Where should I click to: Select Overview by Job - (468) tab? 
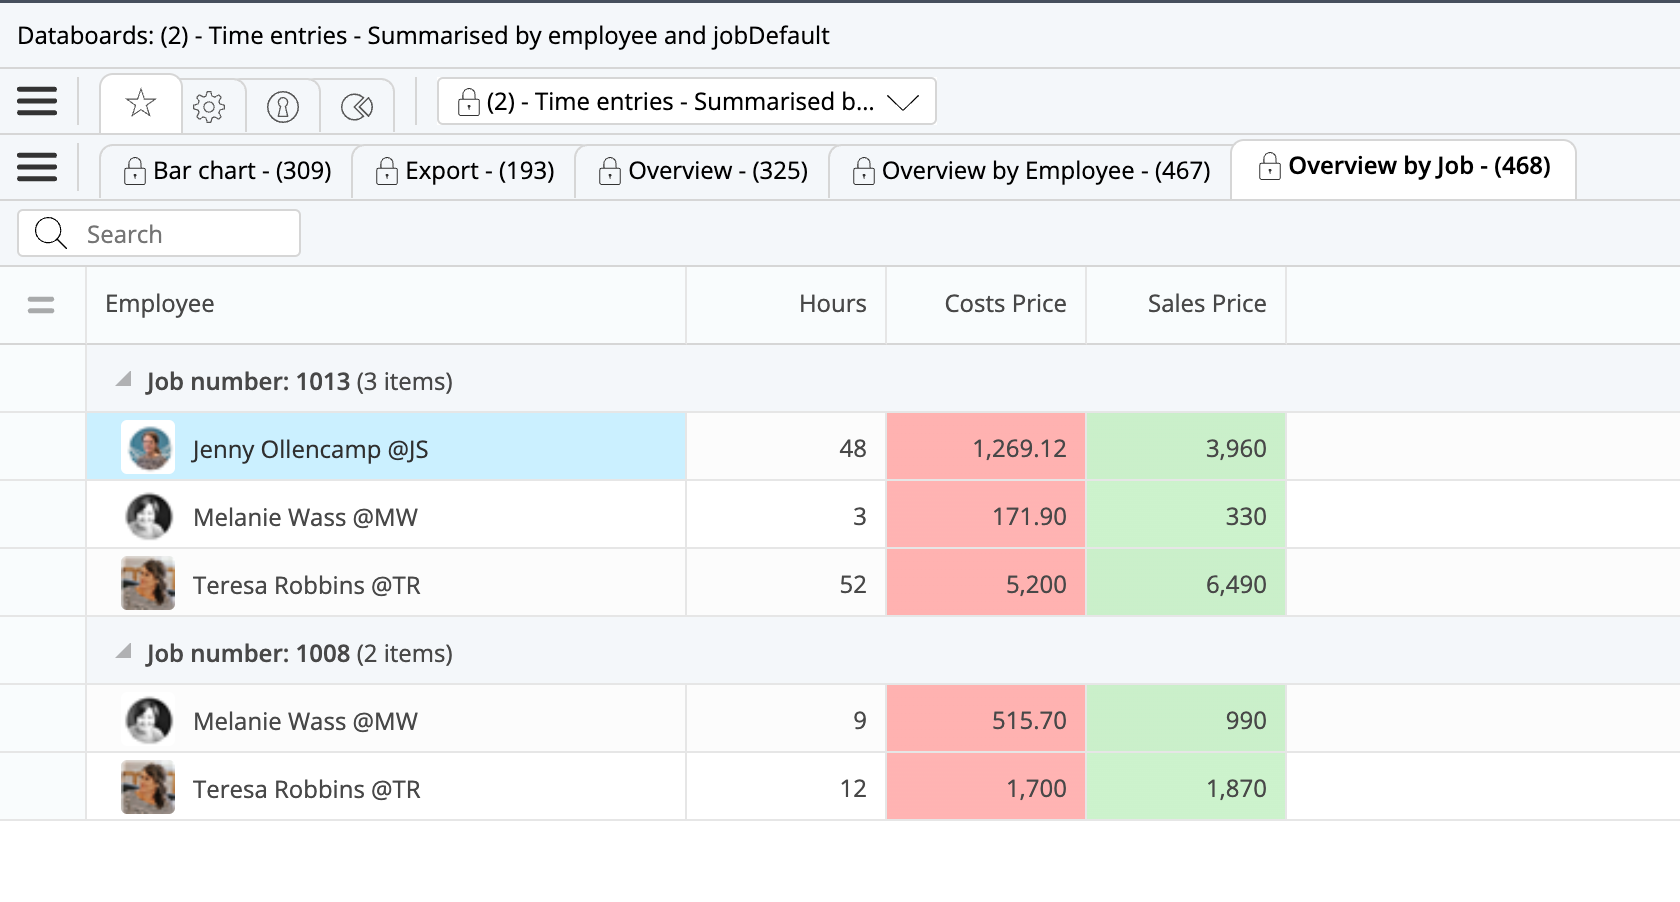pos(1404,168)
